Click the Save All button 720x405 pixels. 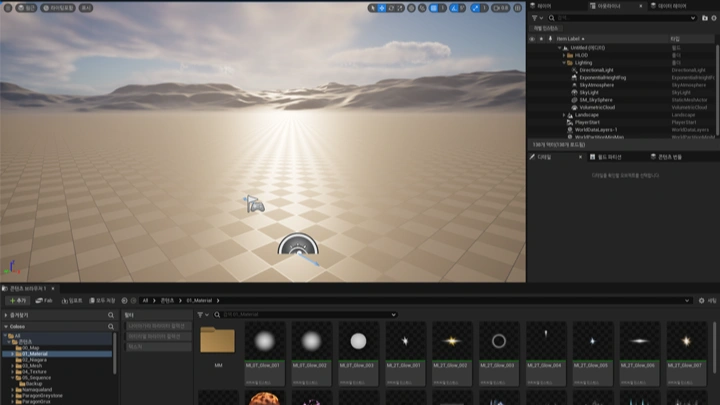[103, 300]
